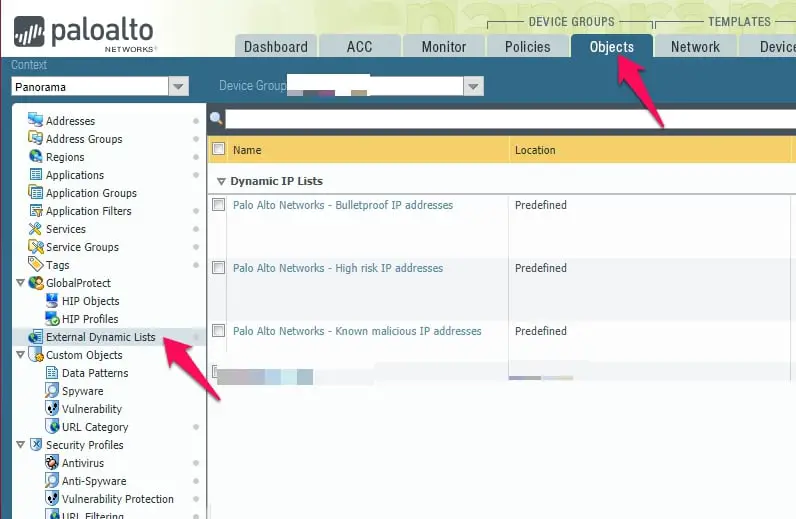Click the GlobalProtect icon
Viewport: 796px width, 519px height.
click(36, 283)
